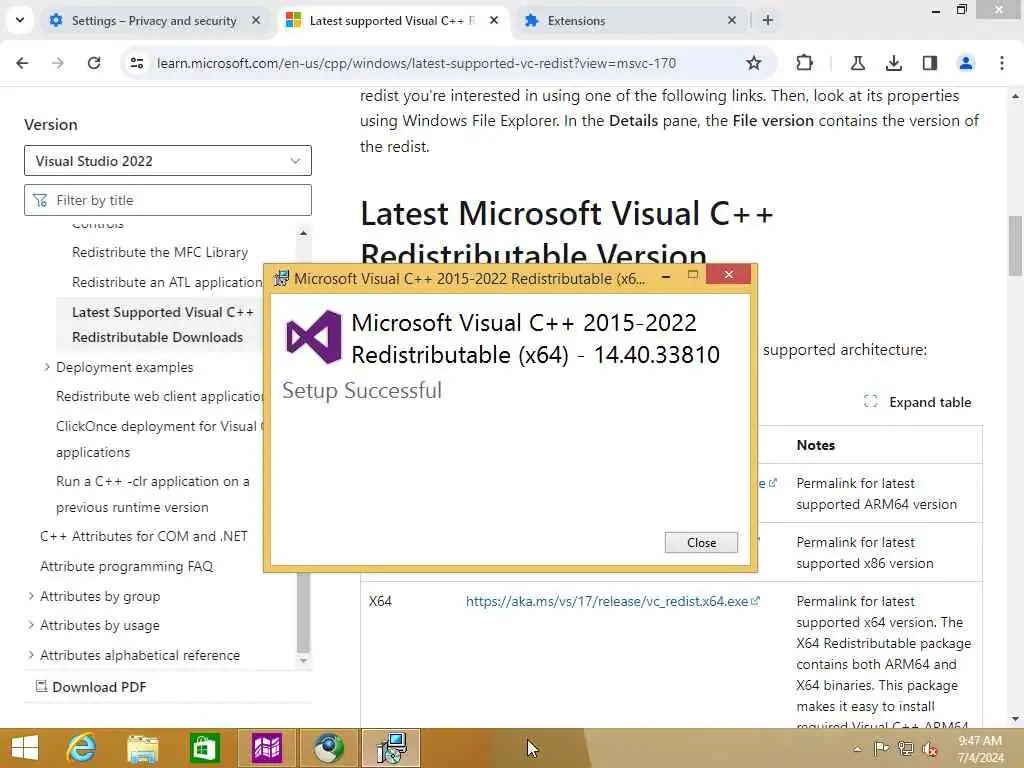Switch to Latest supported Visual C++ tab
Image resolution: width=1024 pixels, height=768 pixels.
(x=392, y=21)
